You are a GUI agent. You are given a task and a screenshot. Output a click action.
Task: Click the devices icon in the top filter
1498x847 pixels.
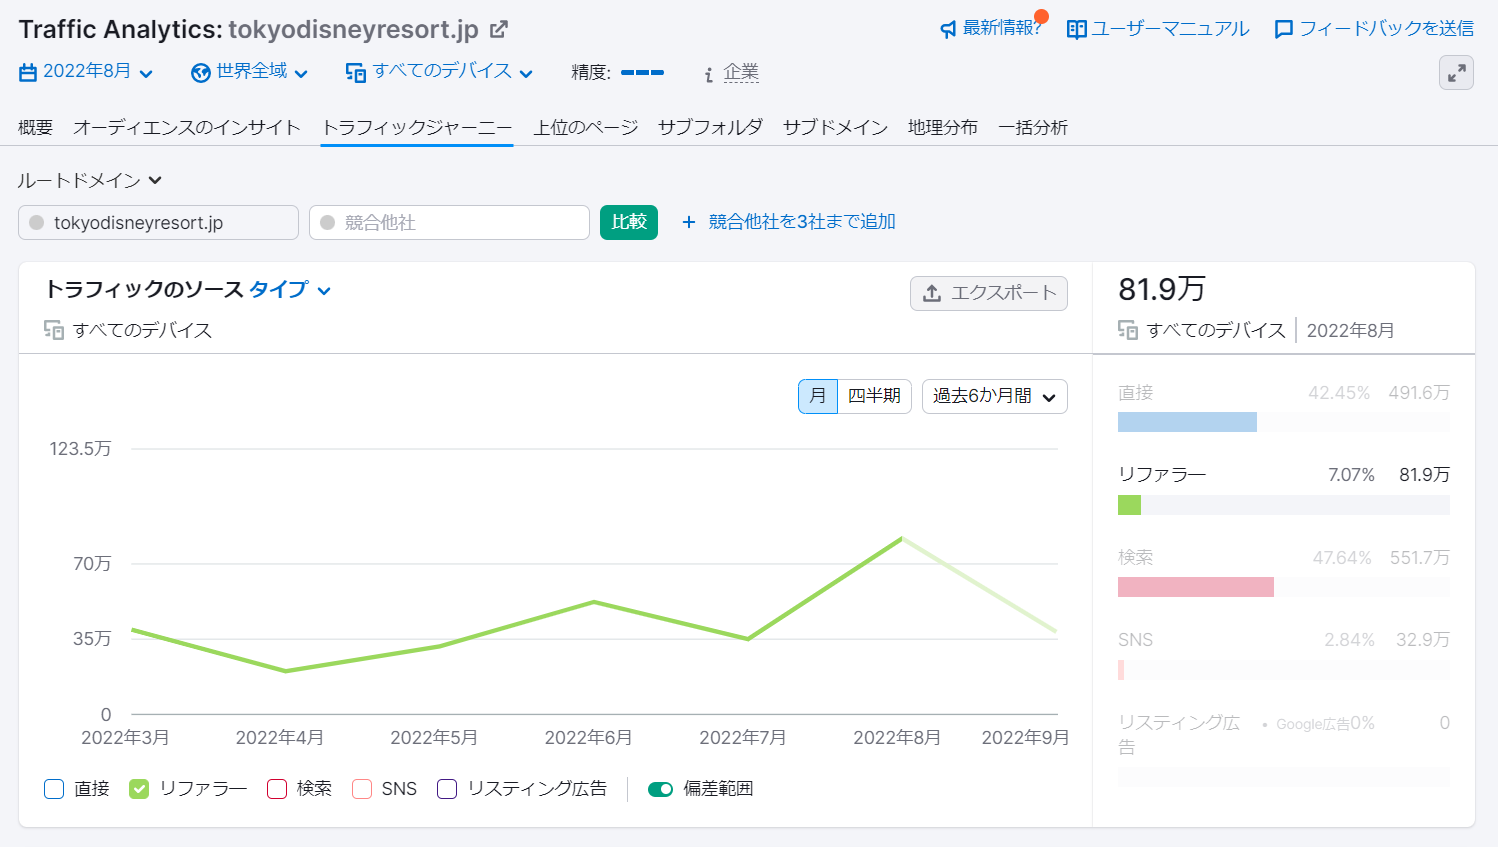click(356, 72)
